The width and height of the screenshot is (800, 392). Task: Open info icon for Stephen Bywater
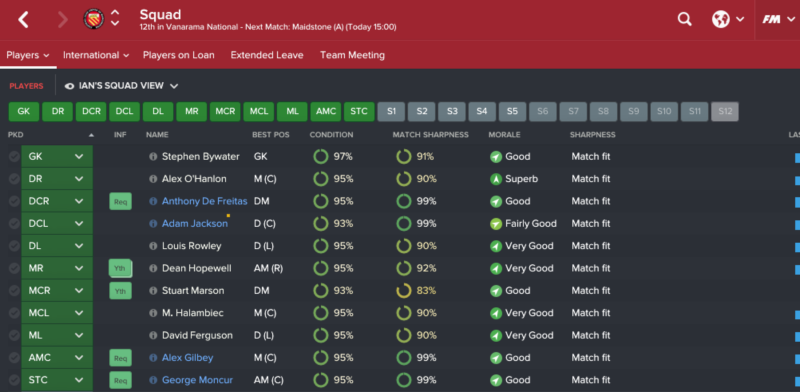(x=153, y=157)
